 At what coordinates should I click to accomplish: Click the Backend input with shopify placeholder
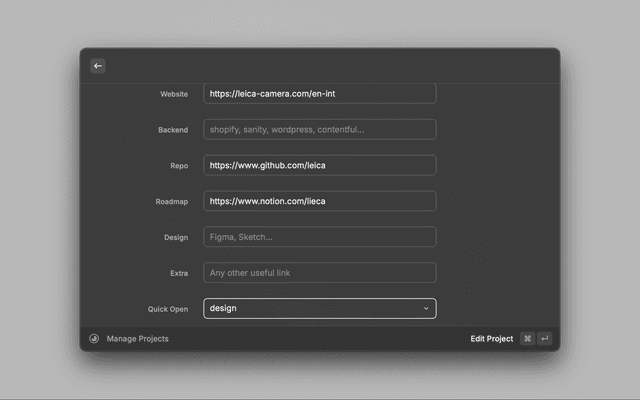[319, 130]
